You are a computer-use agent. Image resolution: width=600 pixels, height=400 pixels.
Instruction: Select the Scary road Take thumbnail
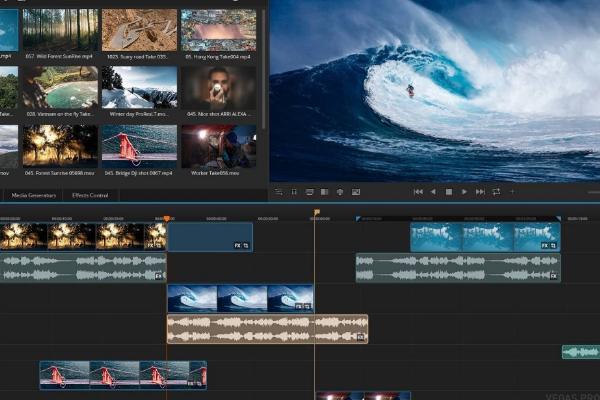pyautogui.click(x=139, y=30)
